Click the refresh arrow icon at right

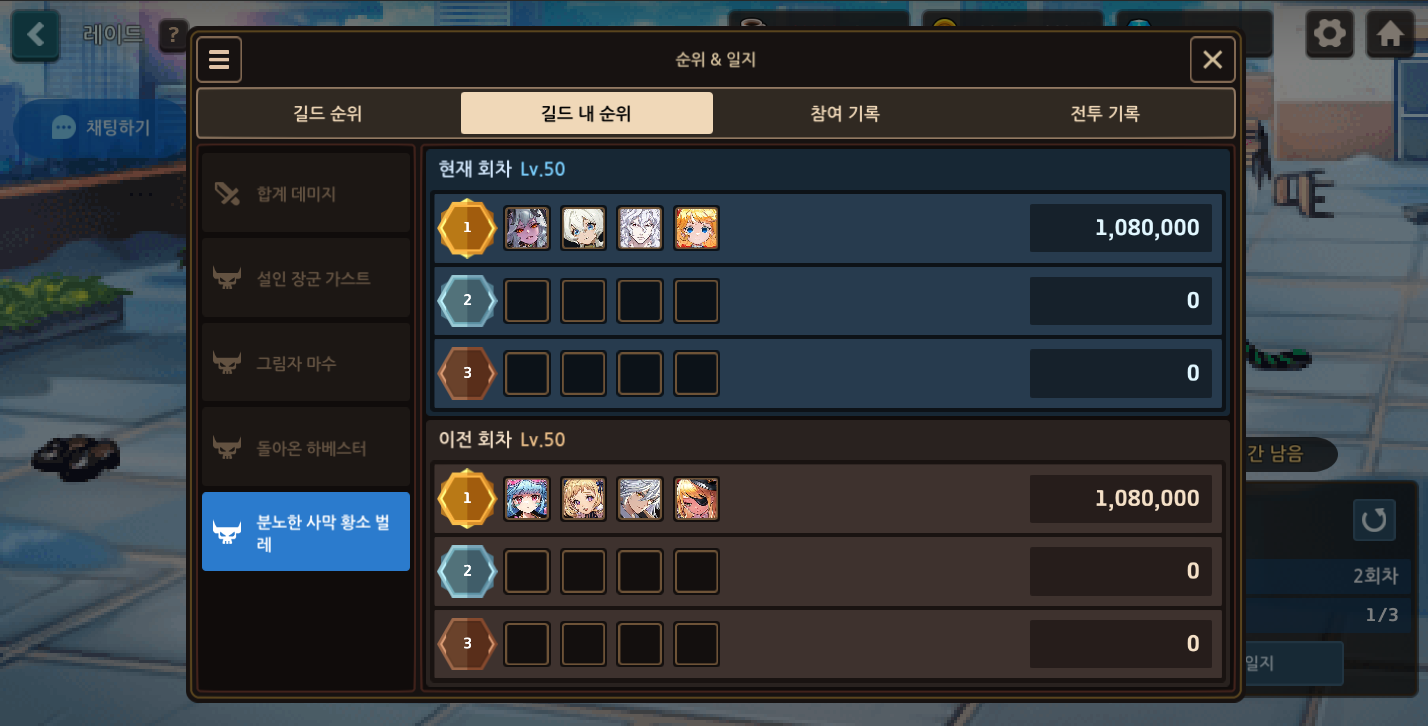point(1374,520)
